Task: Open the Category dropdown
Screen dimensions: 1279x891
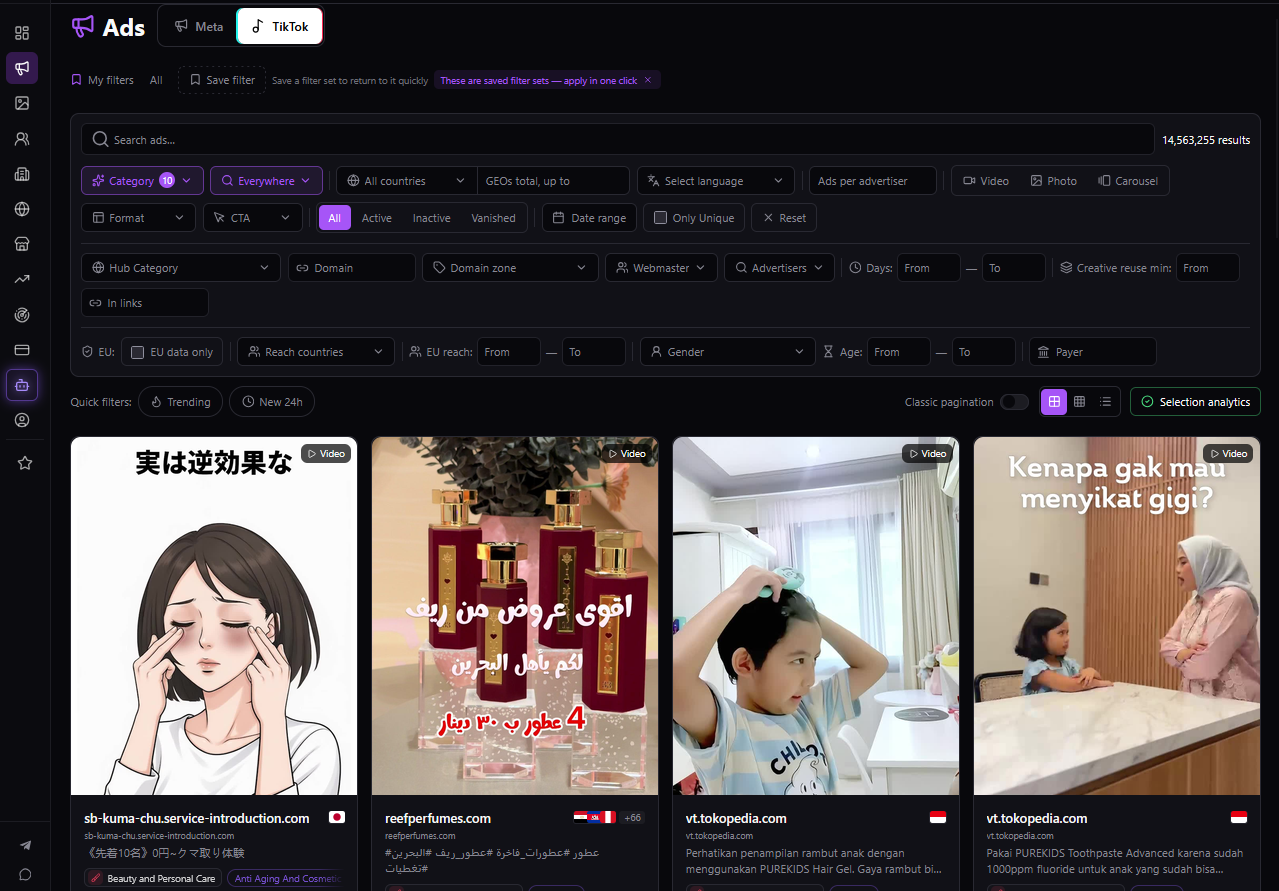Action: (x=142, y=181)
